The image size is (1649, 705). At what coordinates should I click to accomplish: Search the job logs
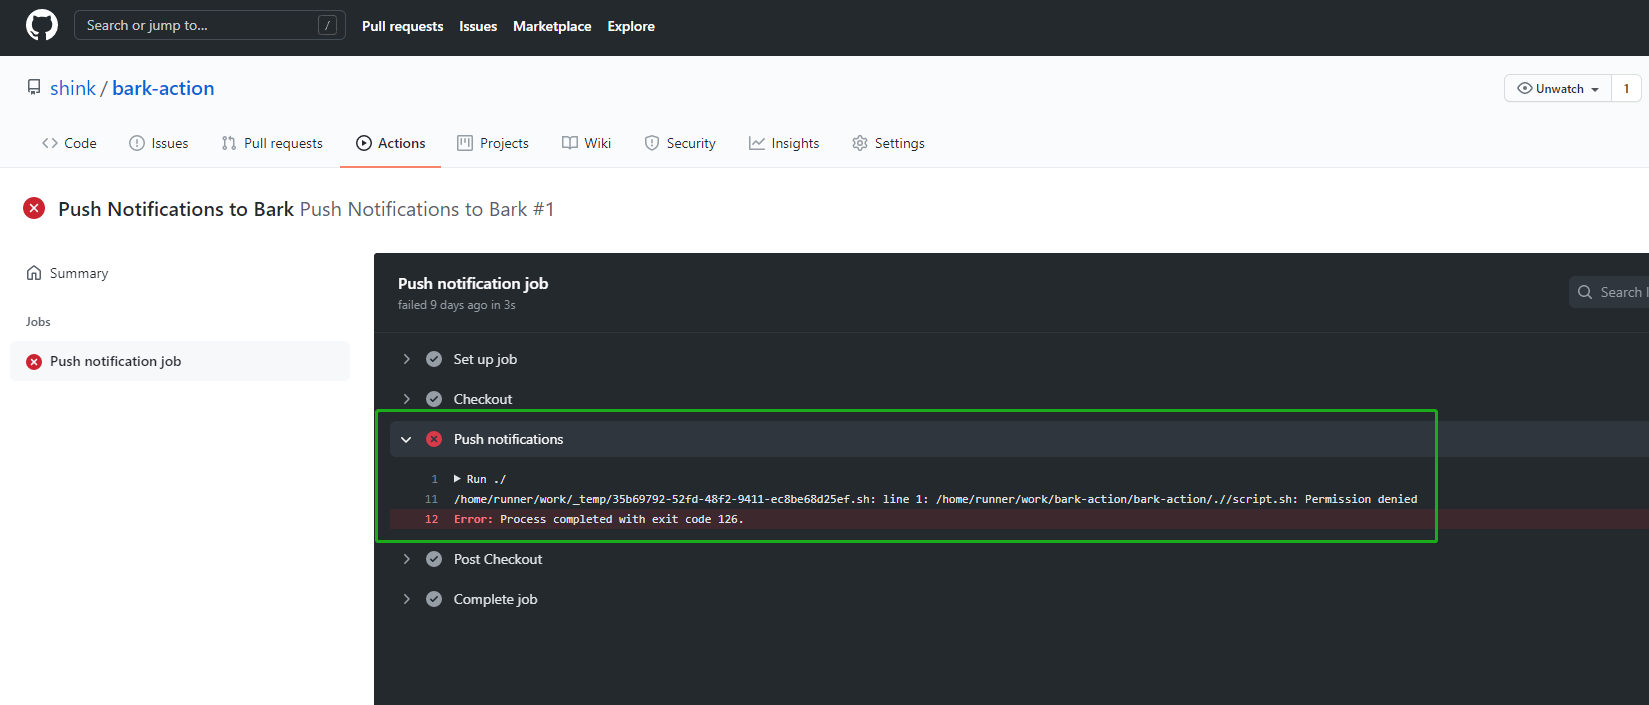(x=1609, y=292)
